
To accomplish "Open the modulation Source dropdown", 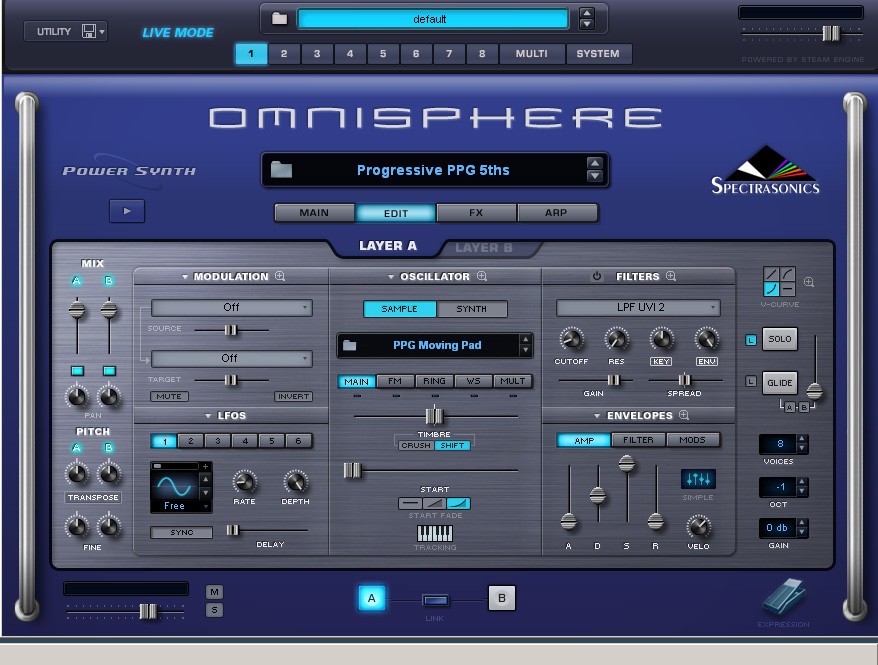I will coord(231,307).
